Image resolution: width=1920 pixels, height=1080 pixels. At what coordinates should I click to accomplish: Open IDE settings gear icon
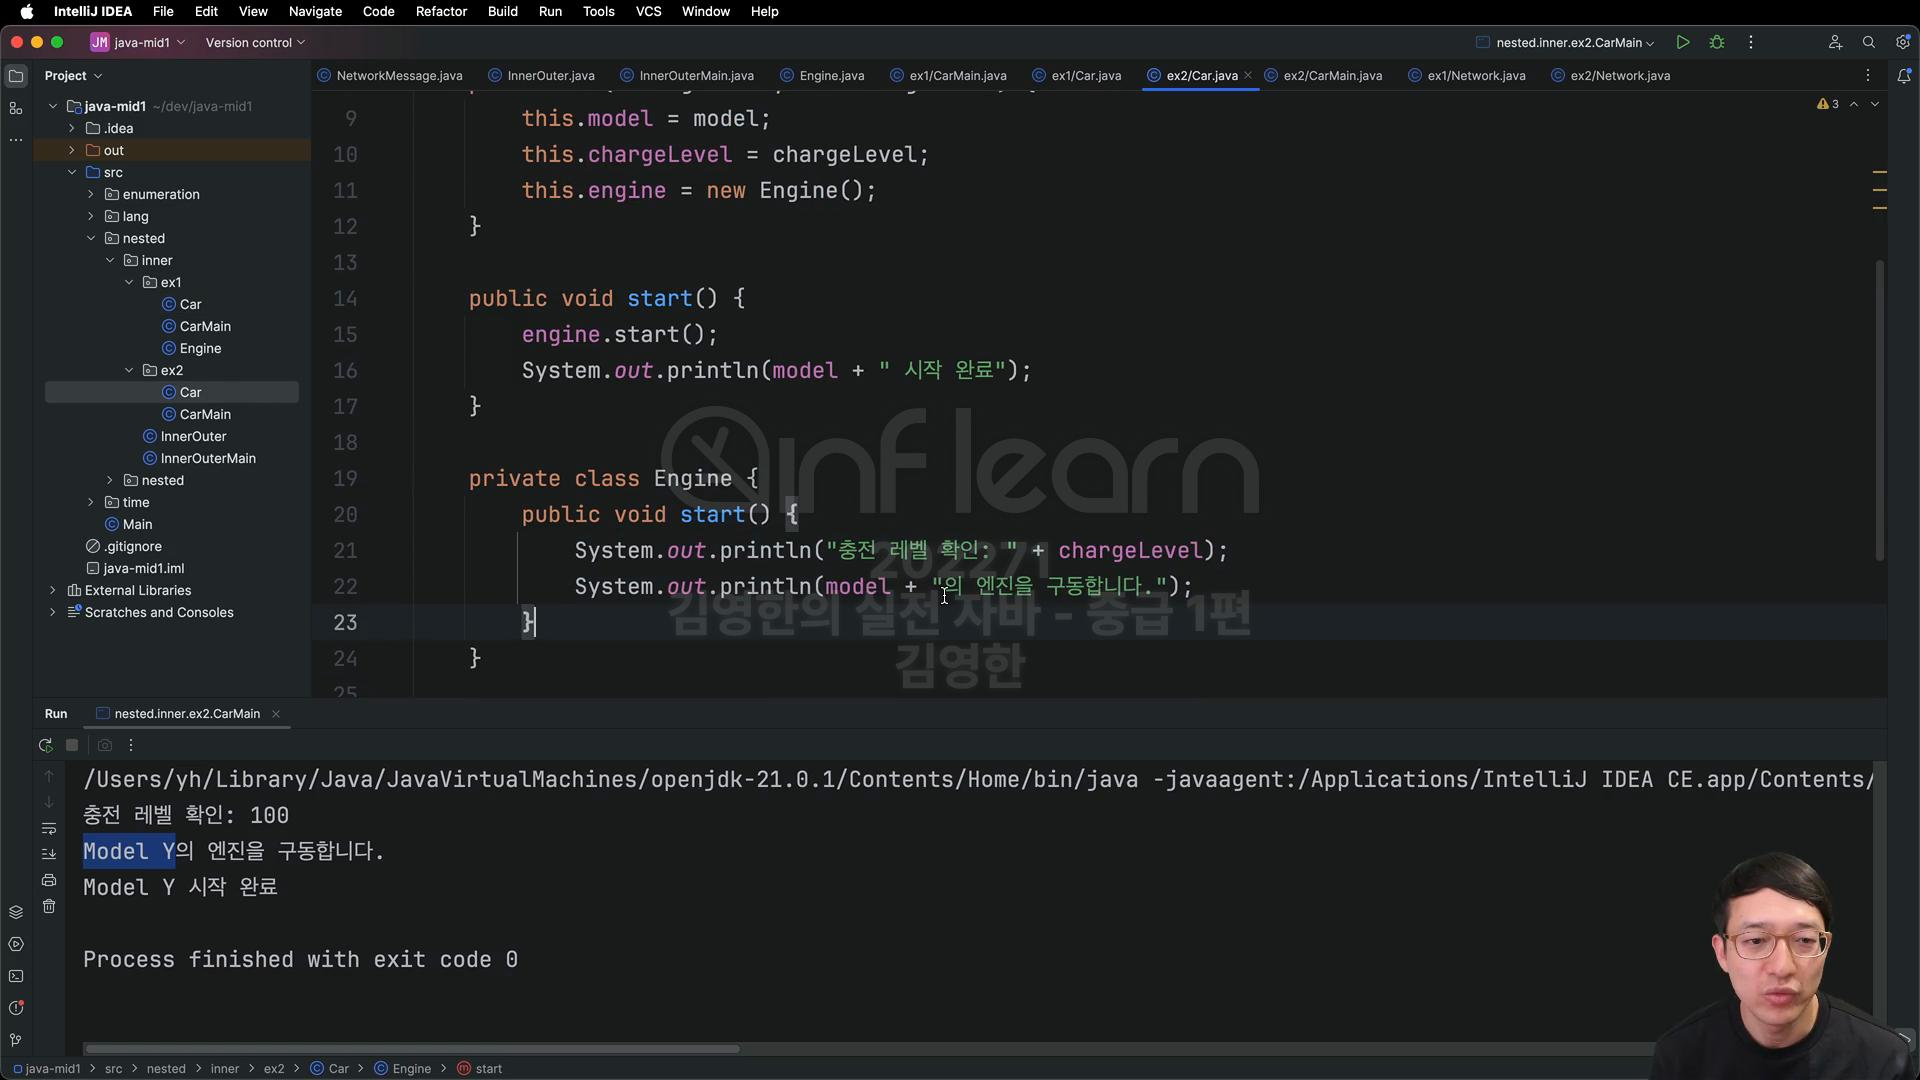coord(1902,43)
